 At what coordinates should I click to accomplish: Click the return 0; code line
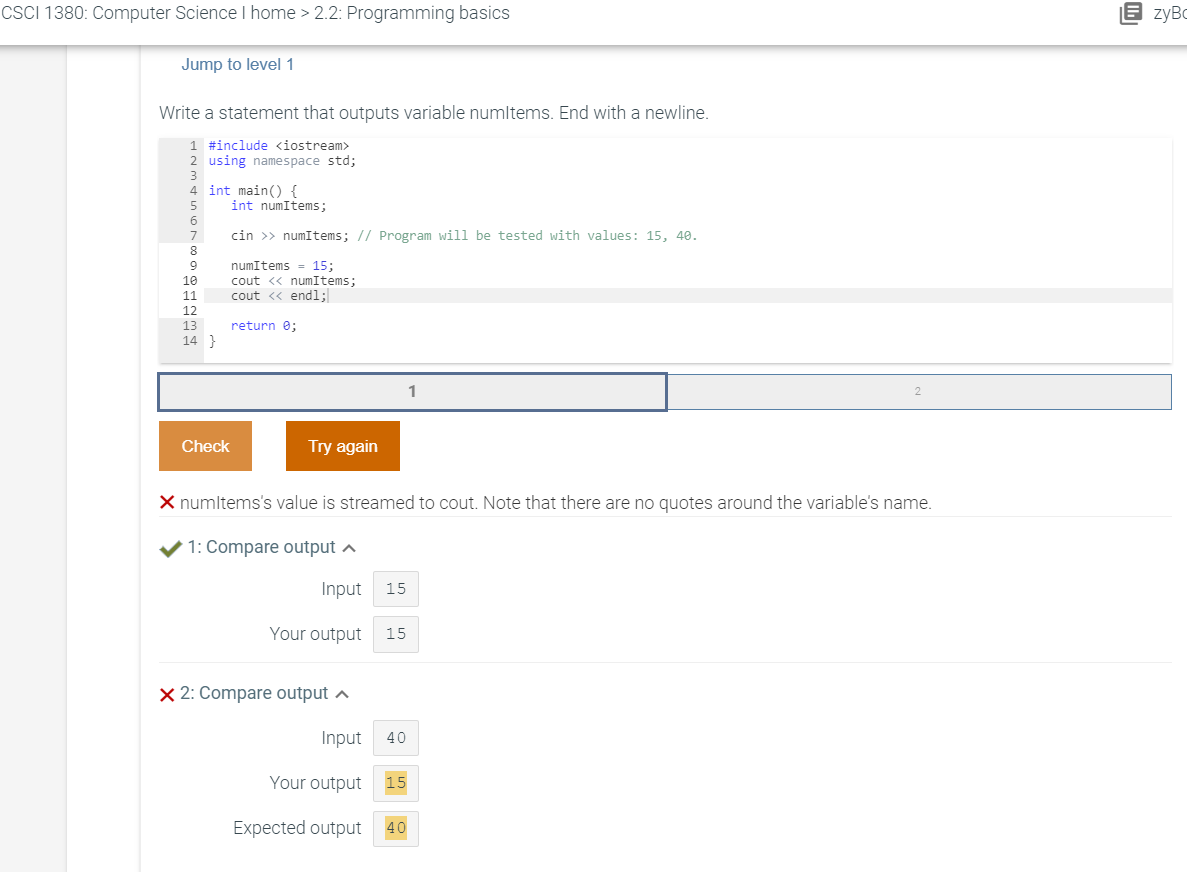pos(264,325)
